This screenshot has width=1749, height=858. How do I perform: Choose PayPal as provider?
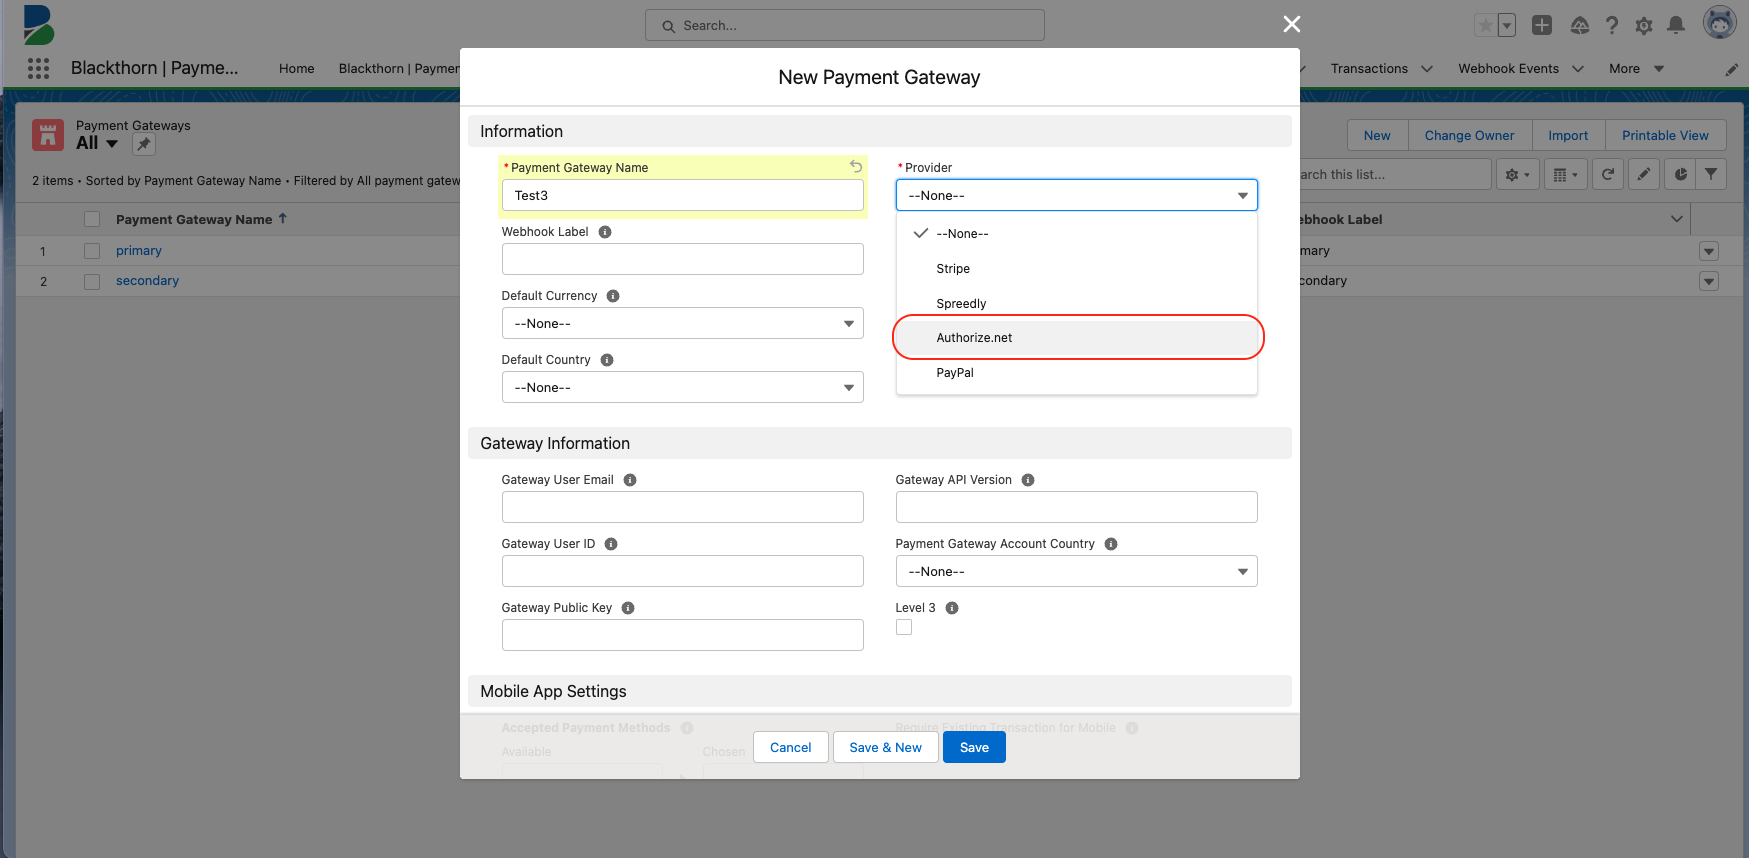point(1076,372)
